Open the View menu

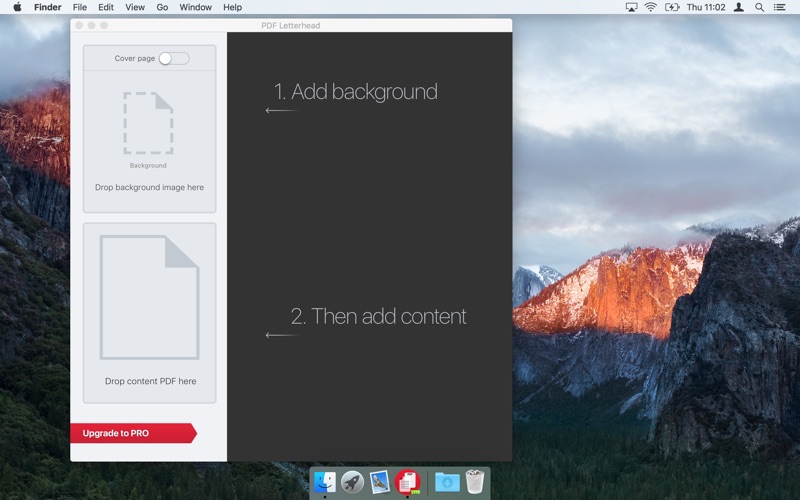click(135, 7)
